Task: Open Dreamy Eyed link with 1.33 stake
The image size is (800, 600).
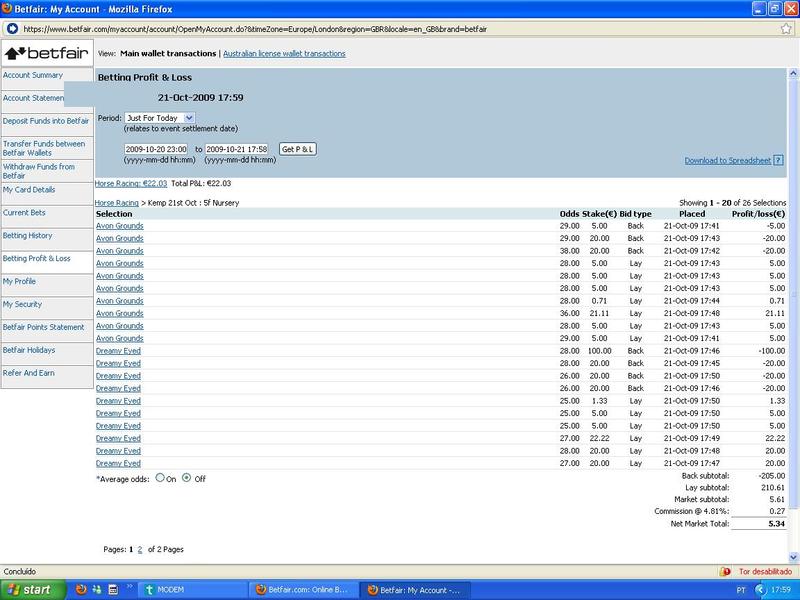Action: point(118,401)
